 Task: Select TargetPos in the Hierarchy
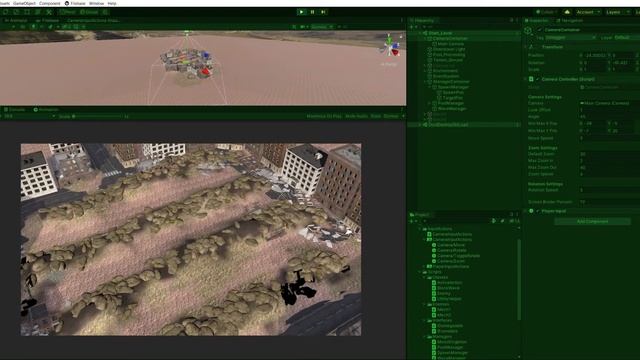tap(453, 98)
